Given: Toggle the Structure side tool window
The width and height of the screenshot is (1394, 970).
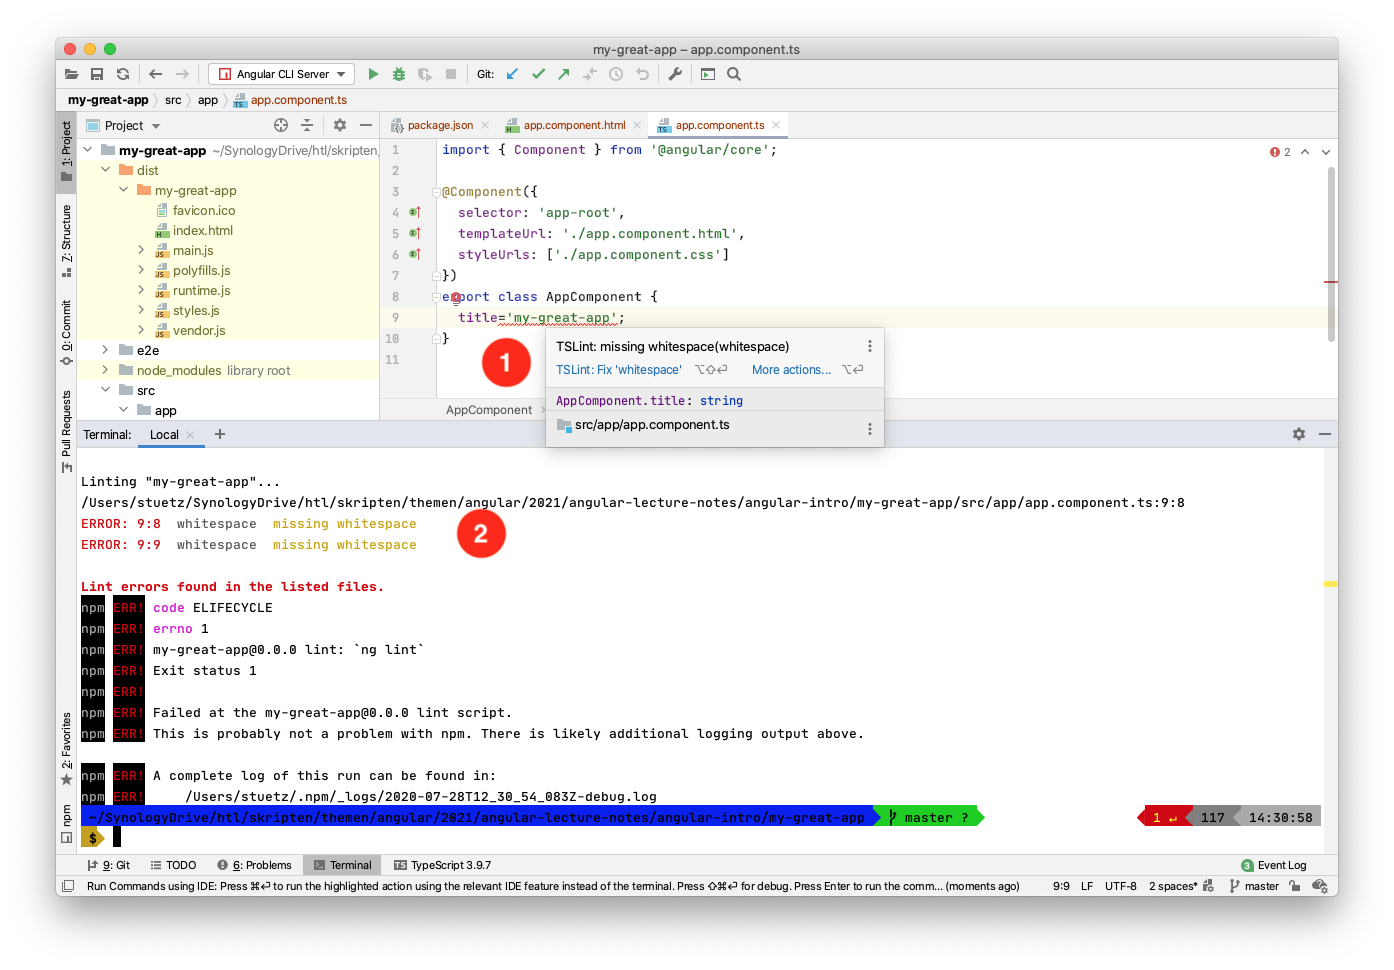Looking at the screenshot, I should click(x=67, y=241).
